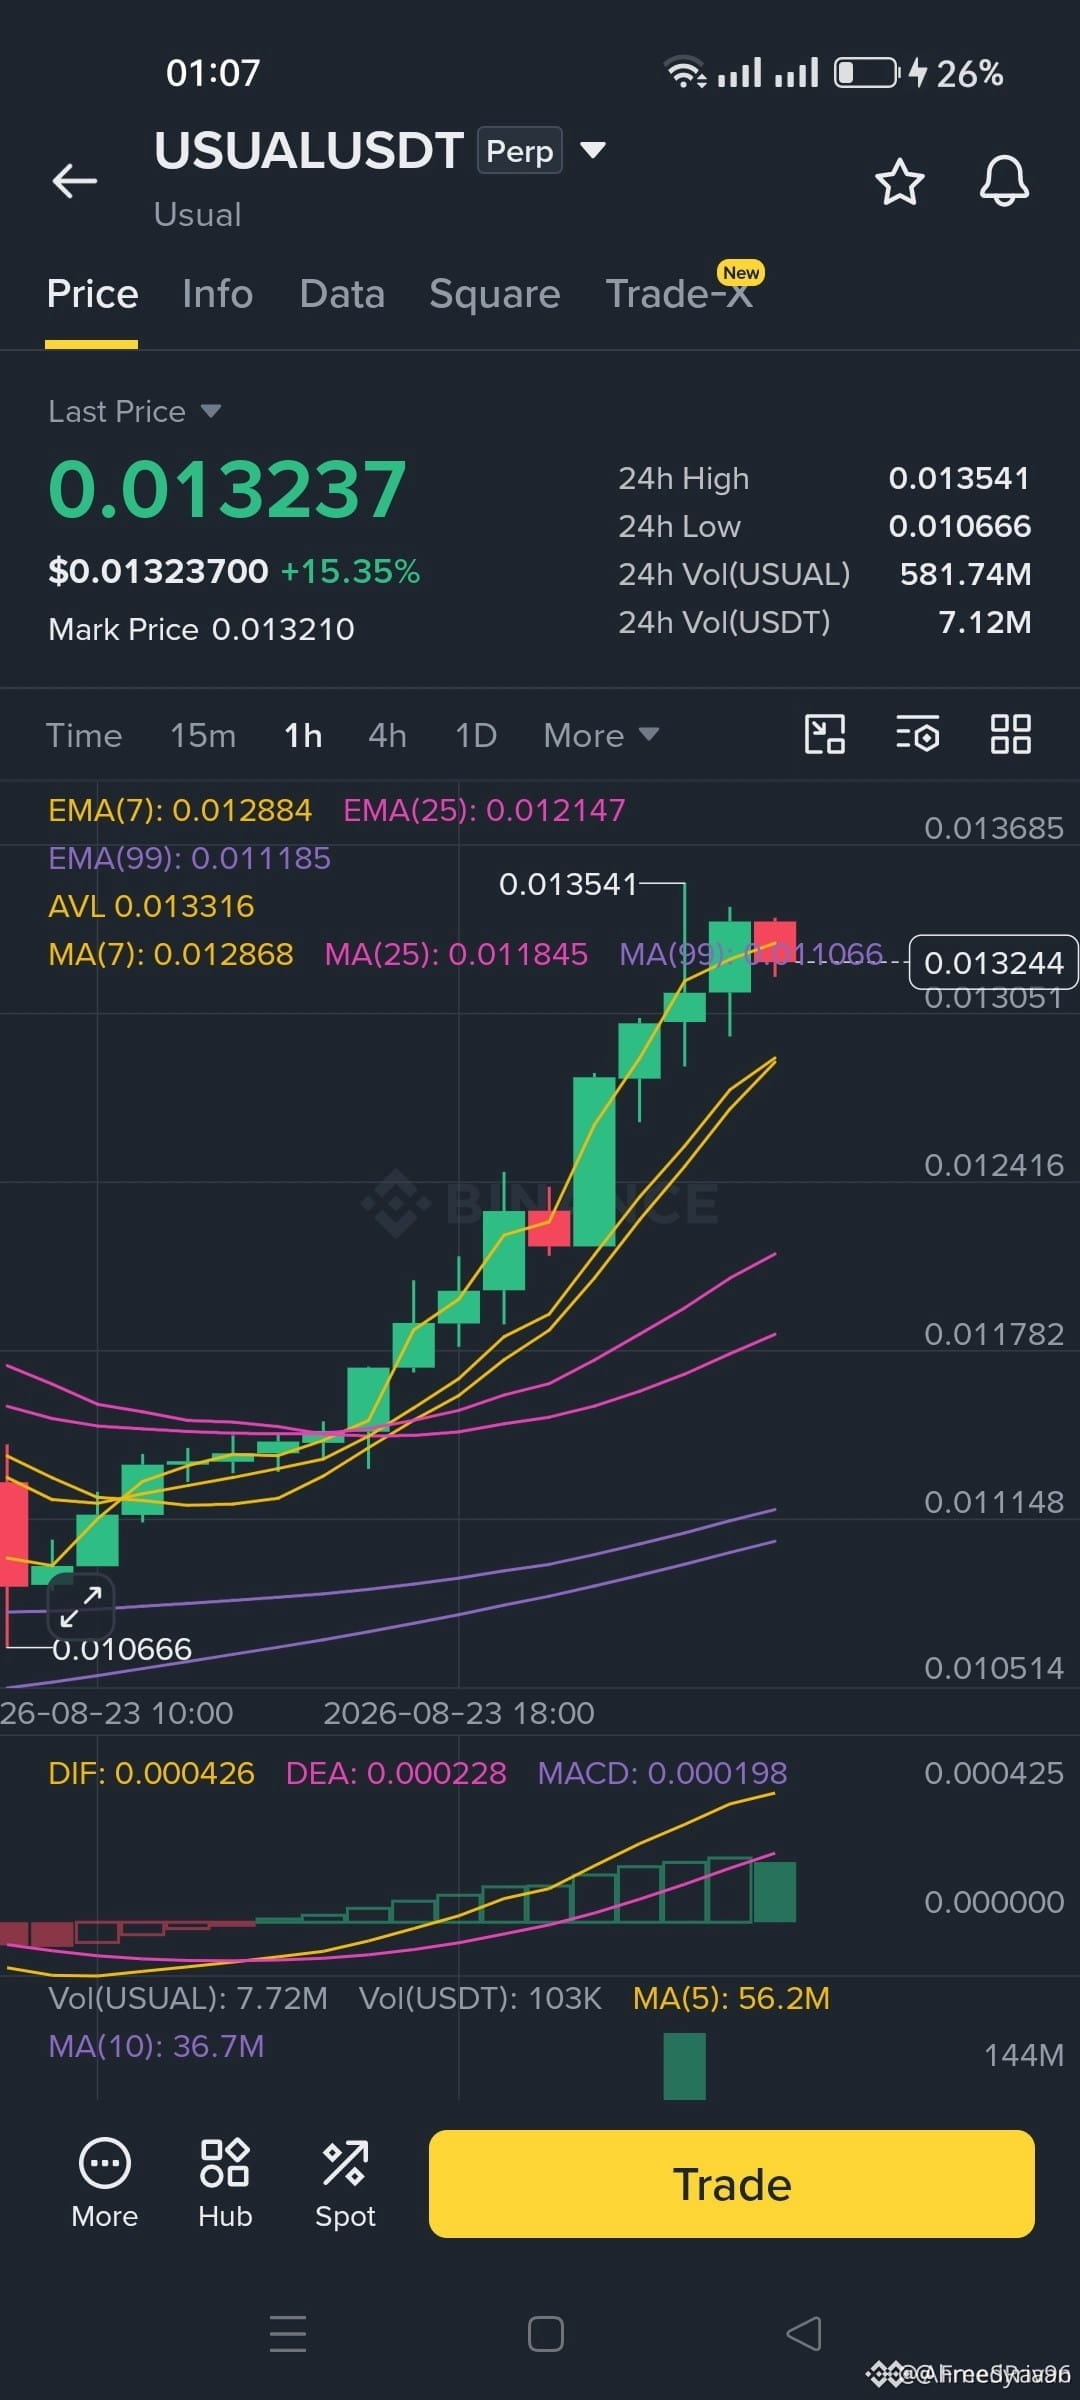The image size is (1080, 2400).
Task: Select the 1D chart interval
Action: click(476, 735)
